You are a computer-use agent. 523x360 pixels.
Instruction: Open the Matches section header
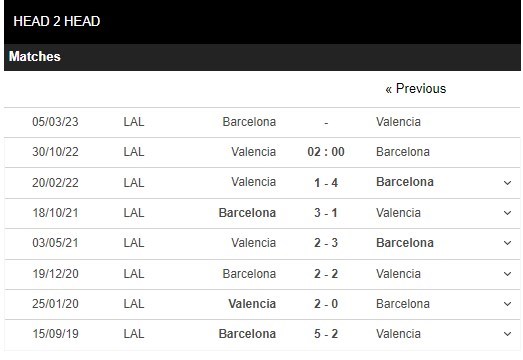(x=262, y=57)
